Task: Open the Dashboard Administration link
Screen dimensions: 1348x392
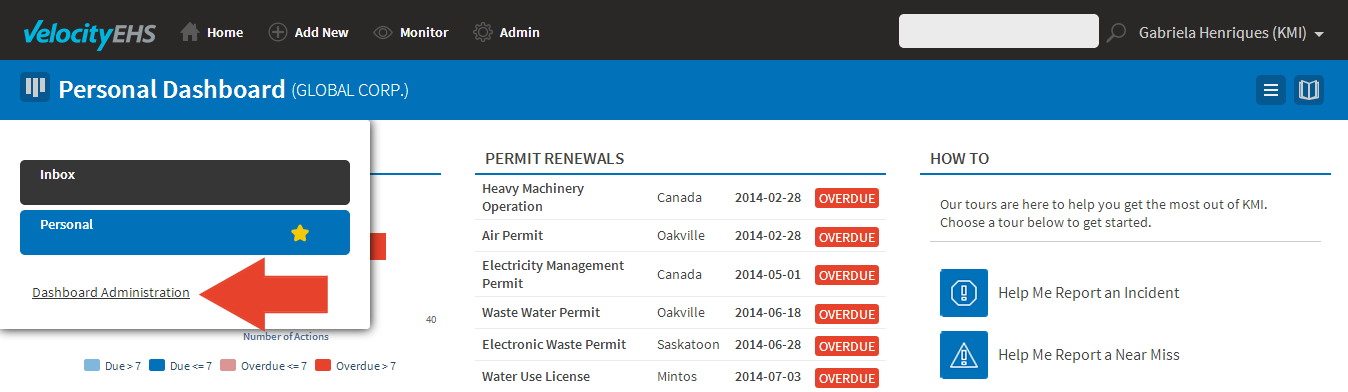Action: pos(111,293)
